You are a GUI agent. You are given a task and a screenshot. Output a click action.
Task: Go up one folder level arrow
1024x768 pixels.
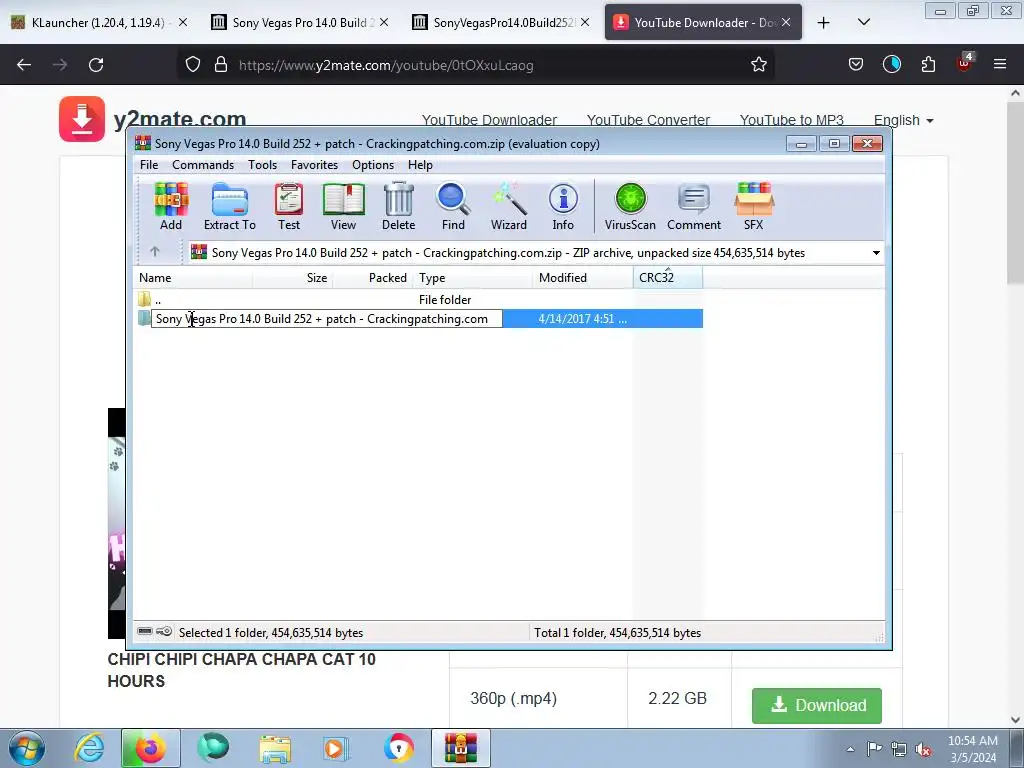155,252
